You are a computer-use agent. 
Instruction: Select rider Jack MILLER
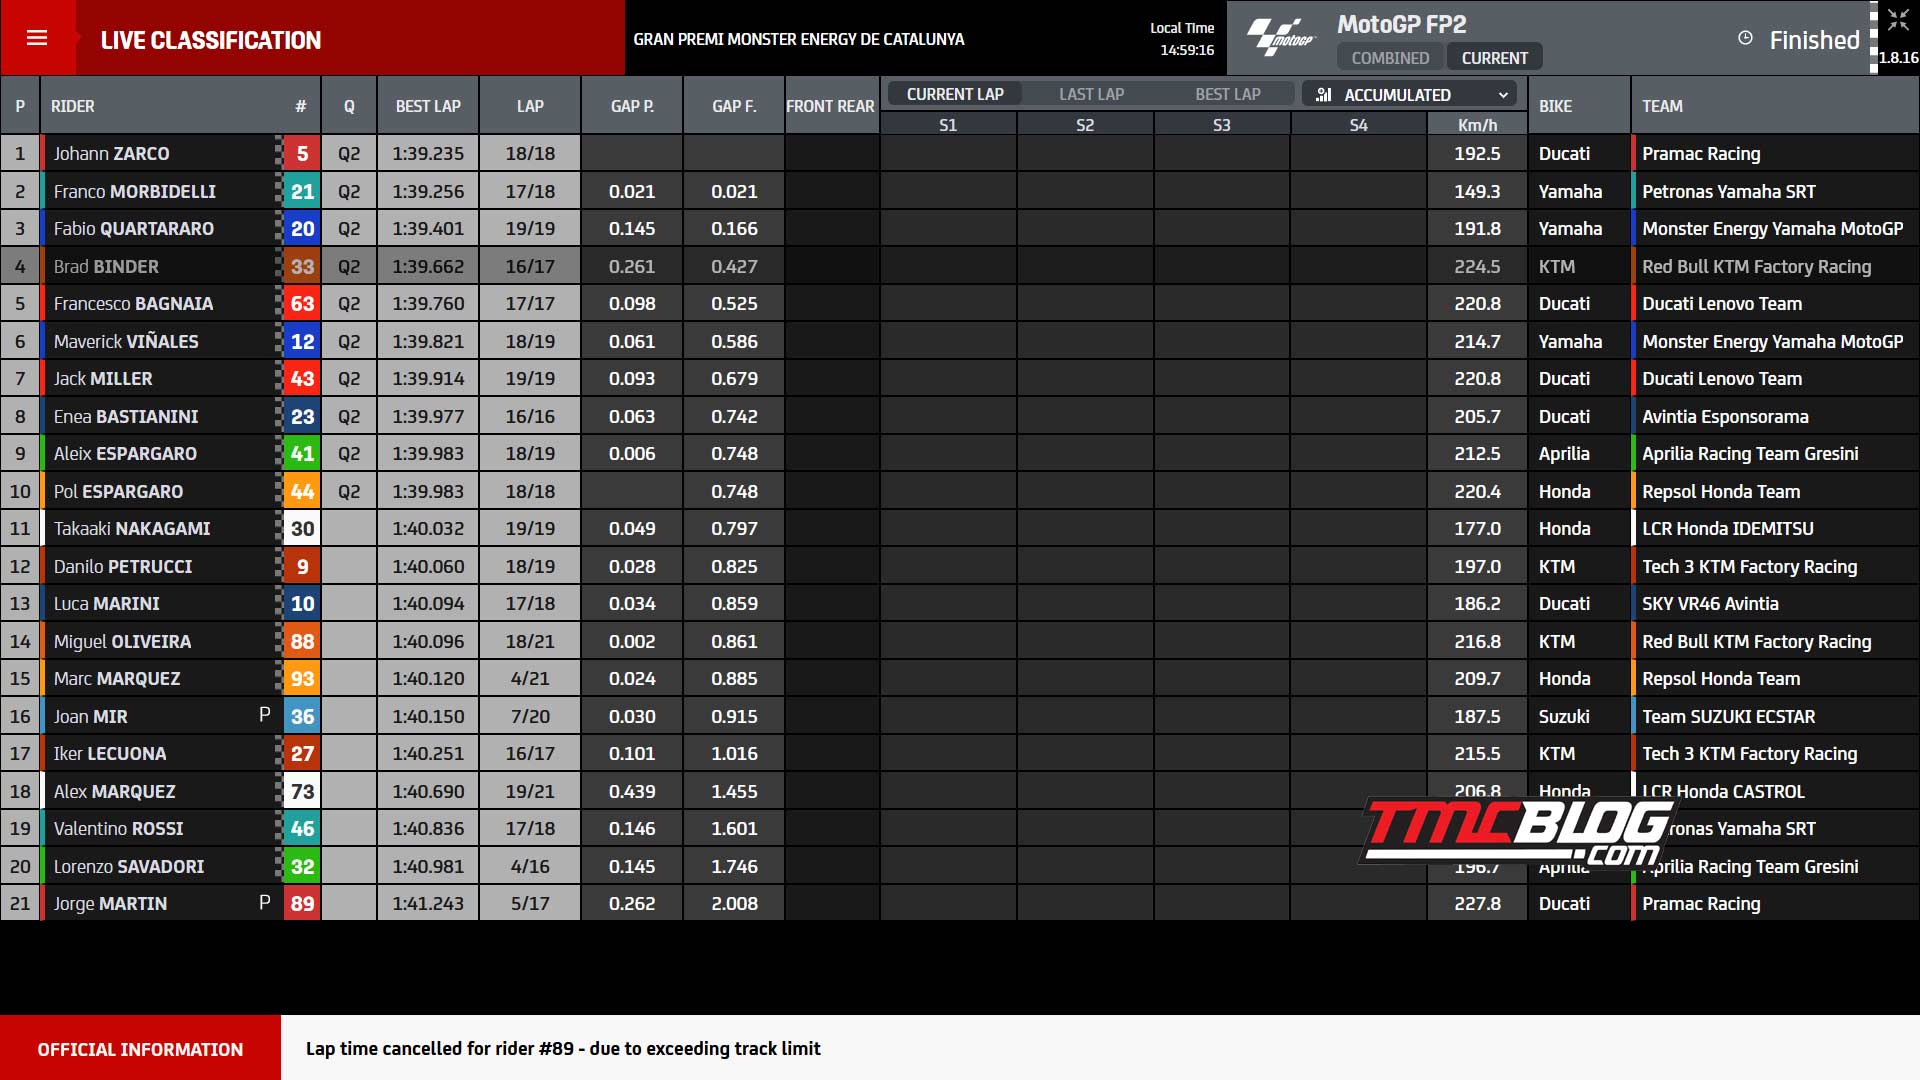[103, 378]
